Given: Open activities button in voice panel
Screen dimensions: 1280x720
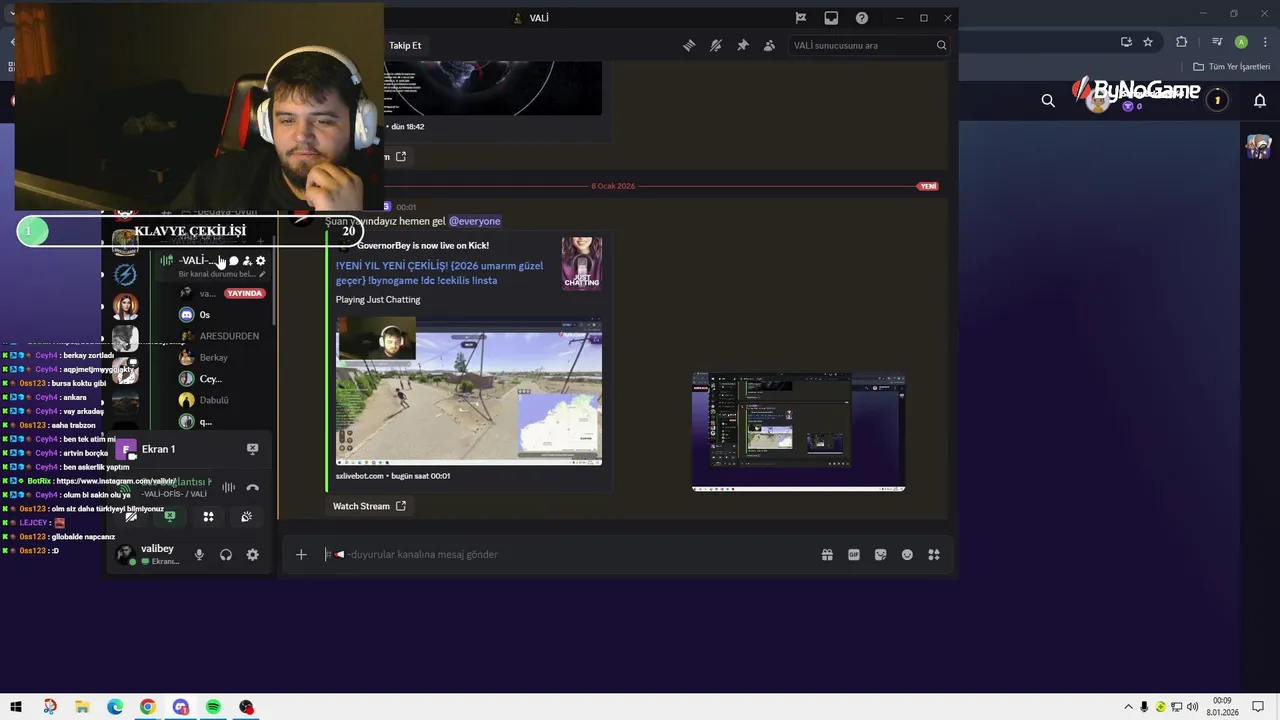Looking at the screenshot, I should [208, 516].
